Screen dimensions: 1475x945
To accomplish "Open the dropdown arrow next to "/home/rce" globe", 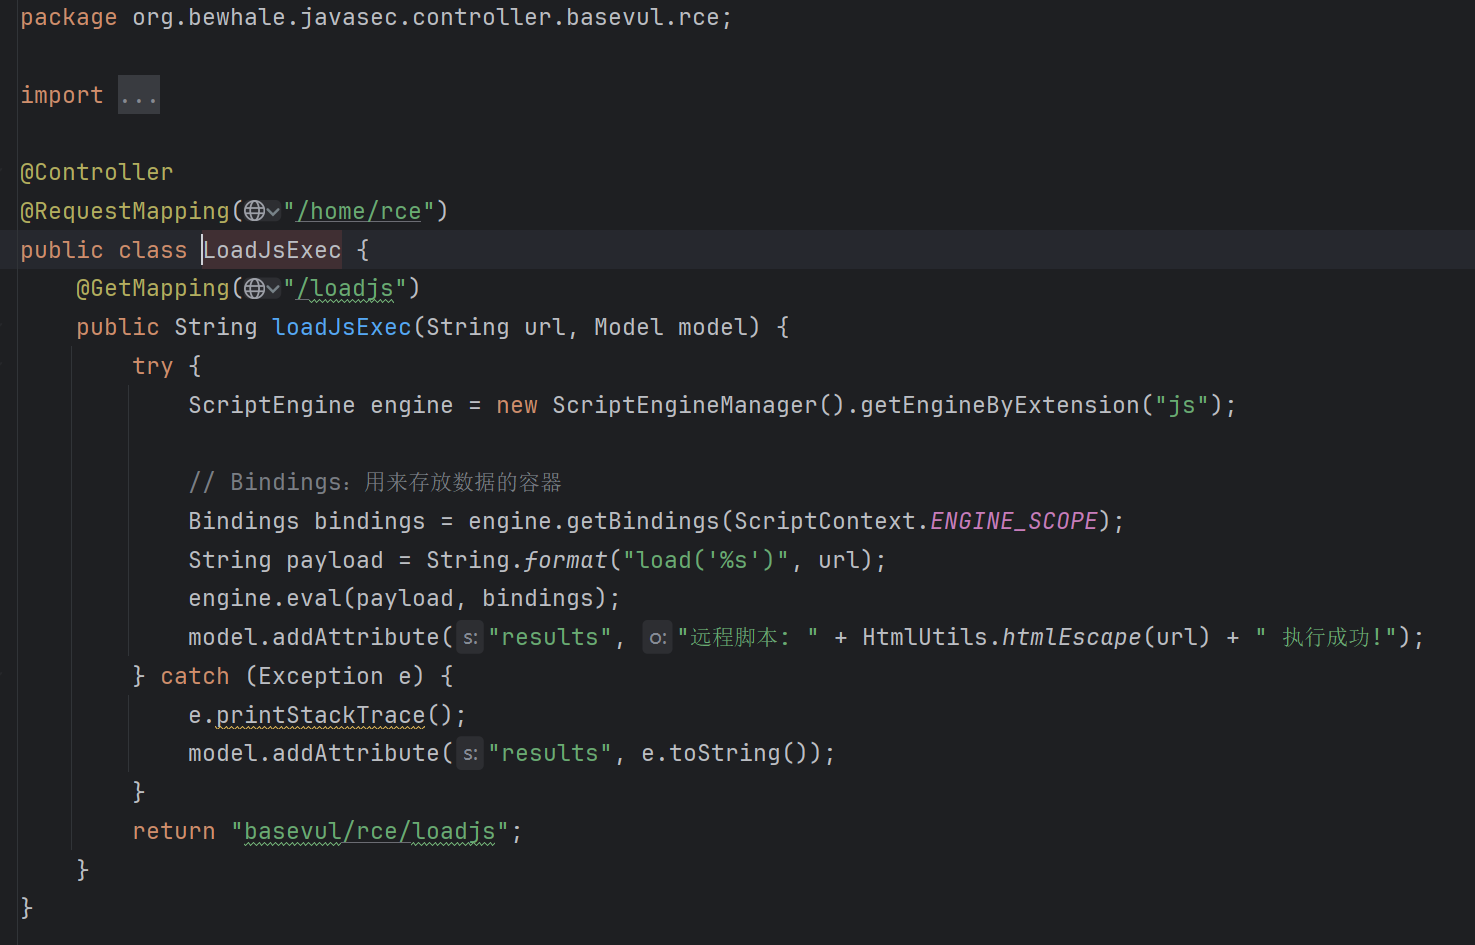I will click(273, 212).
